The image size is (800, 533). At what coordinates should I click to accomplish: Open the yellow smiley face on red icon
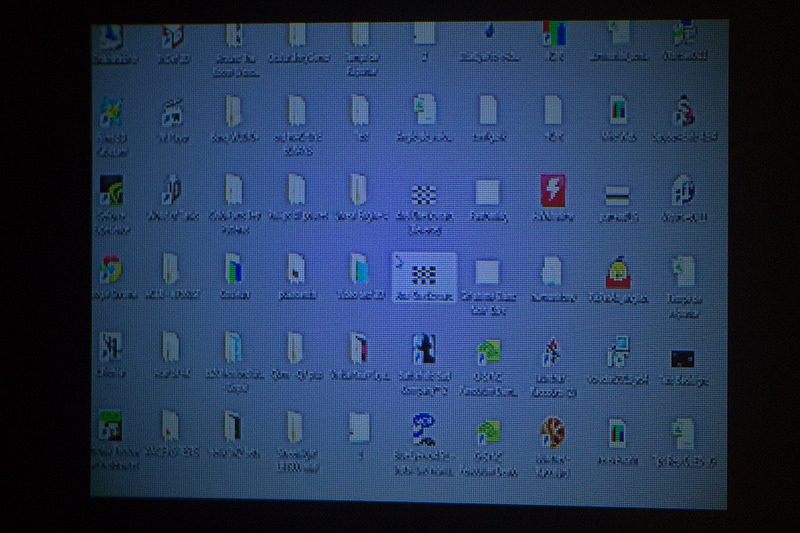coord(618,272)
